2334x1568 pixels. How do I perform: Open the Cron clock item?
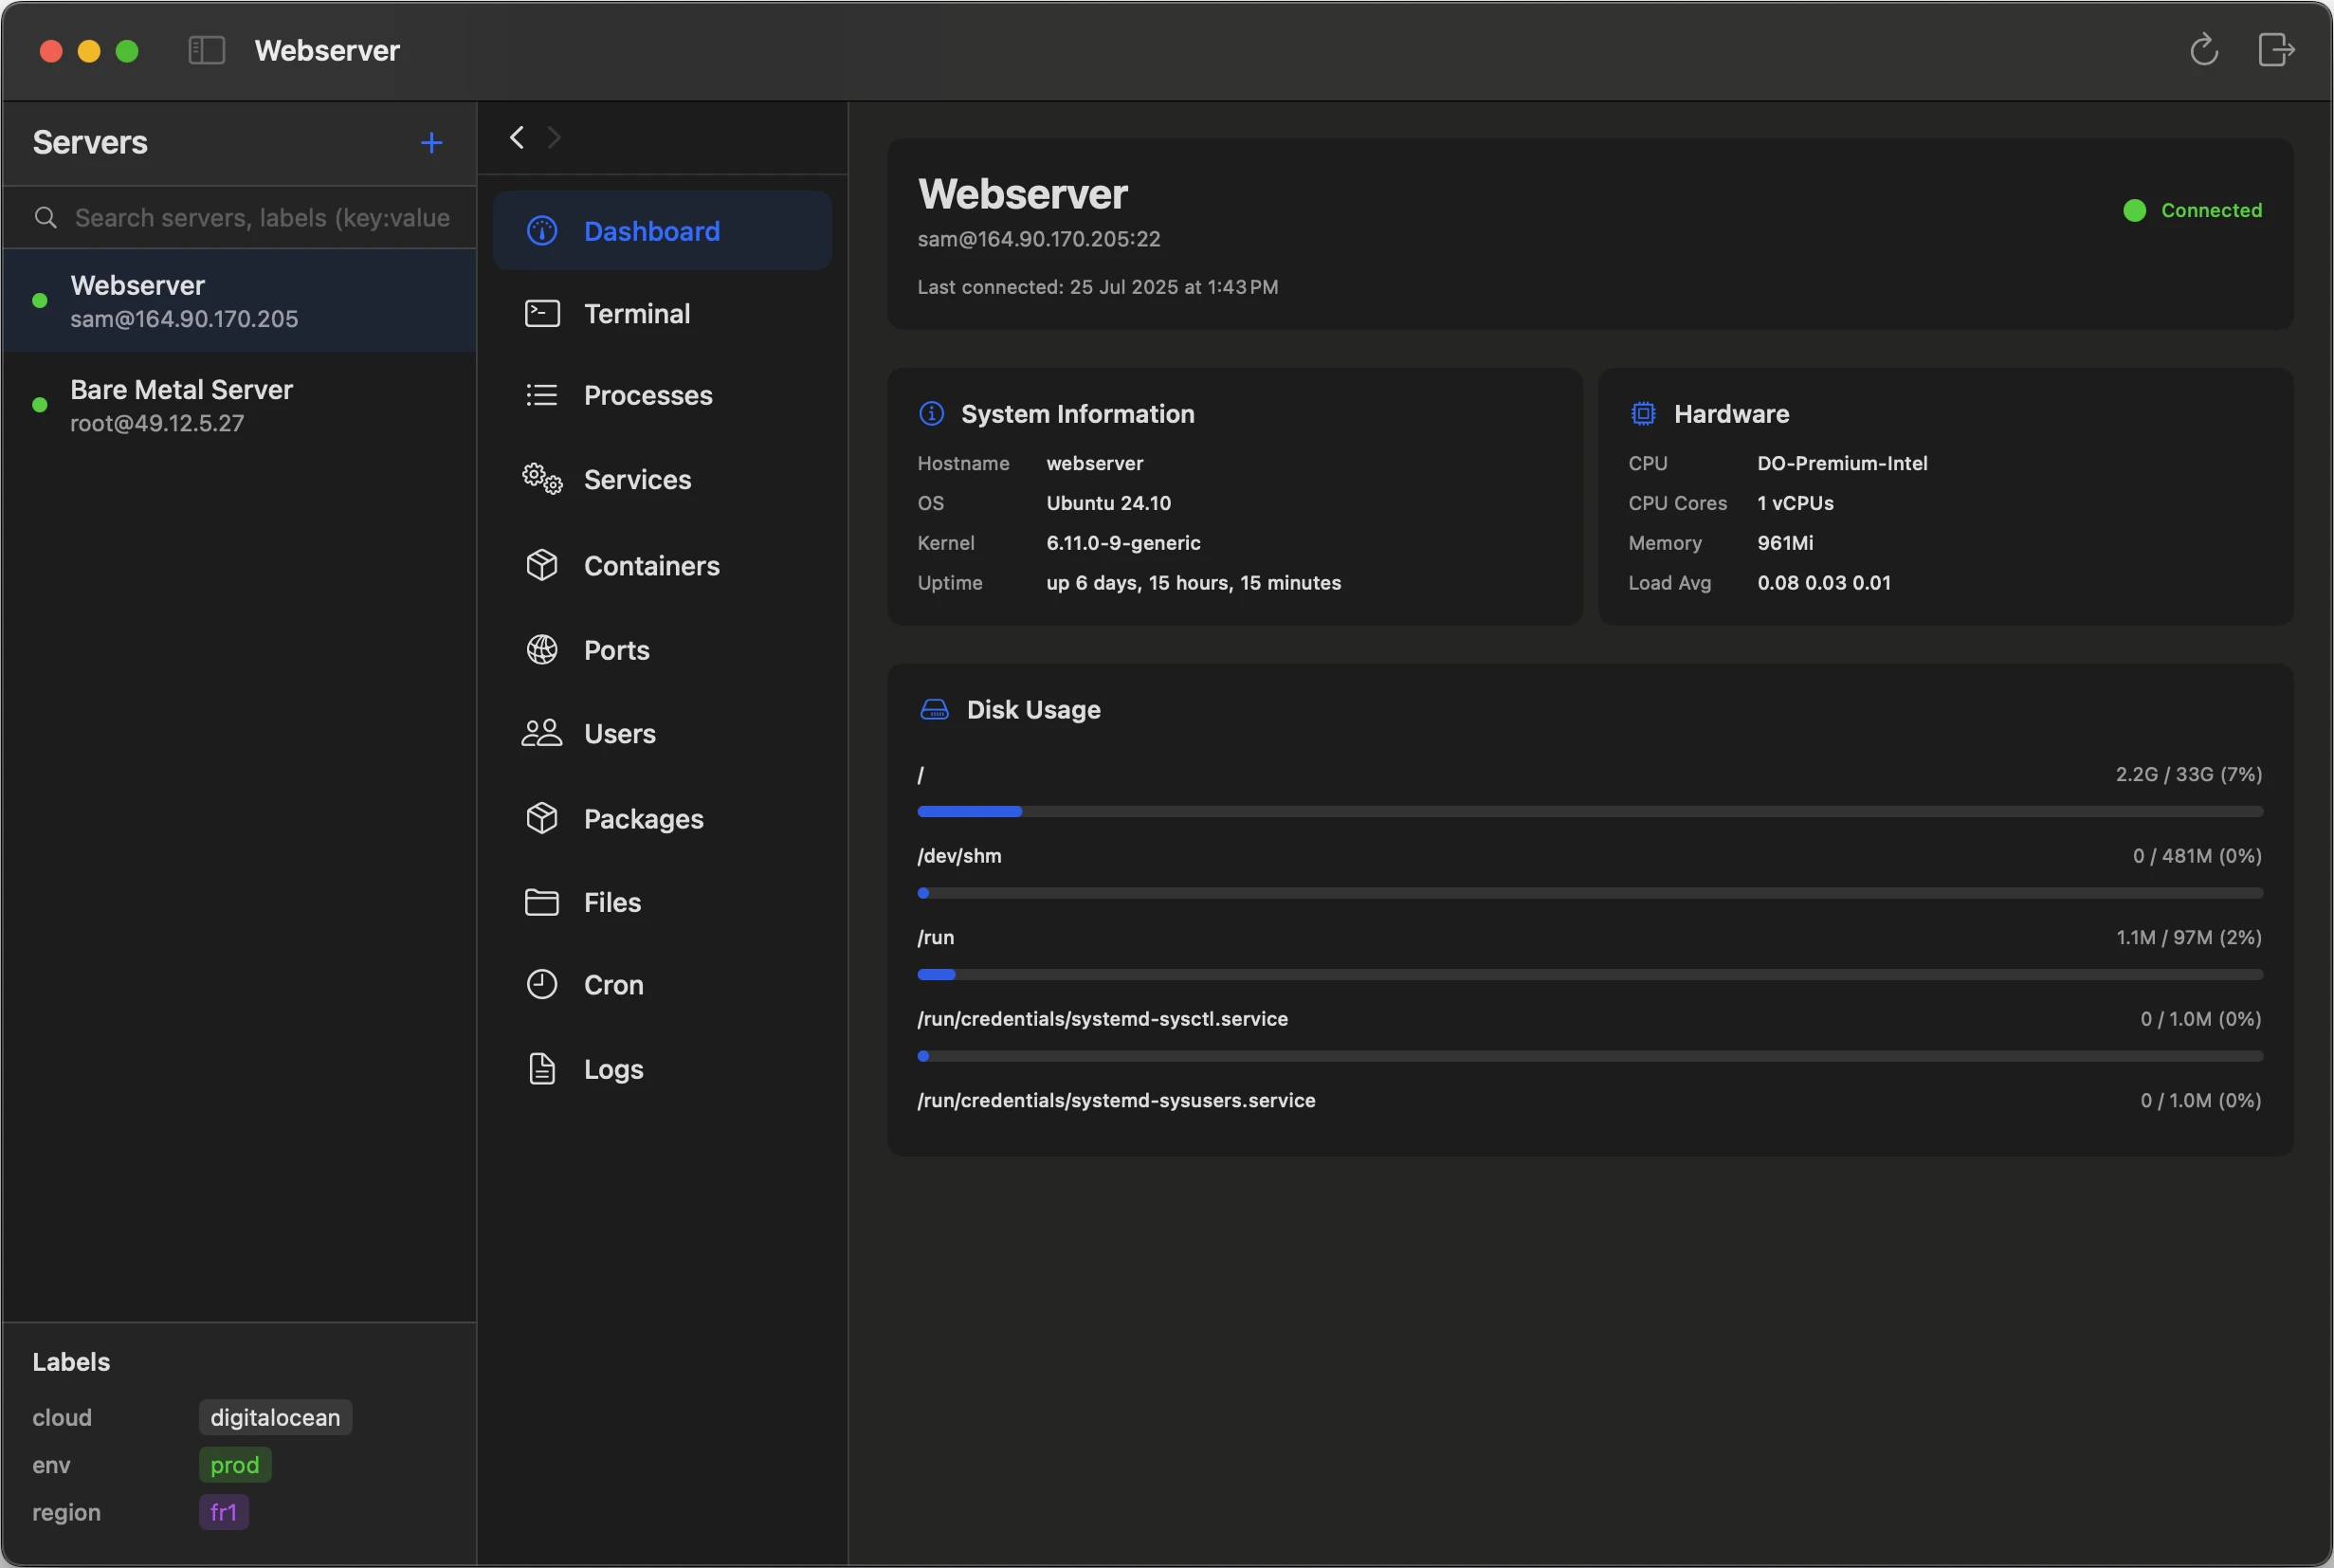point(662,985)
